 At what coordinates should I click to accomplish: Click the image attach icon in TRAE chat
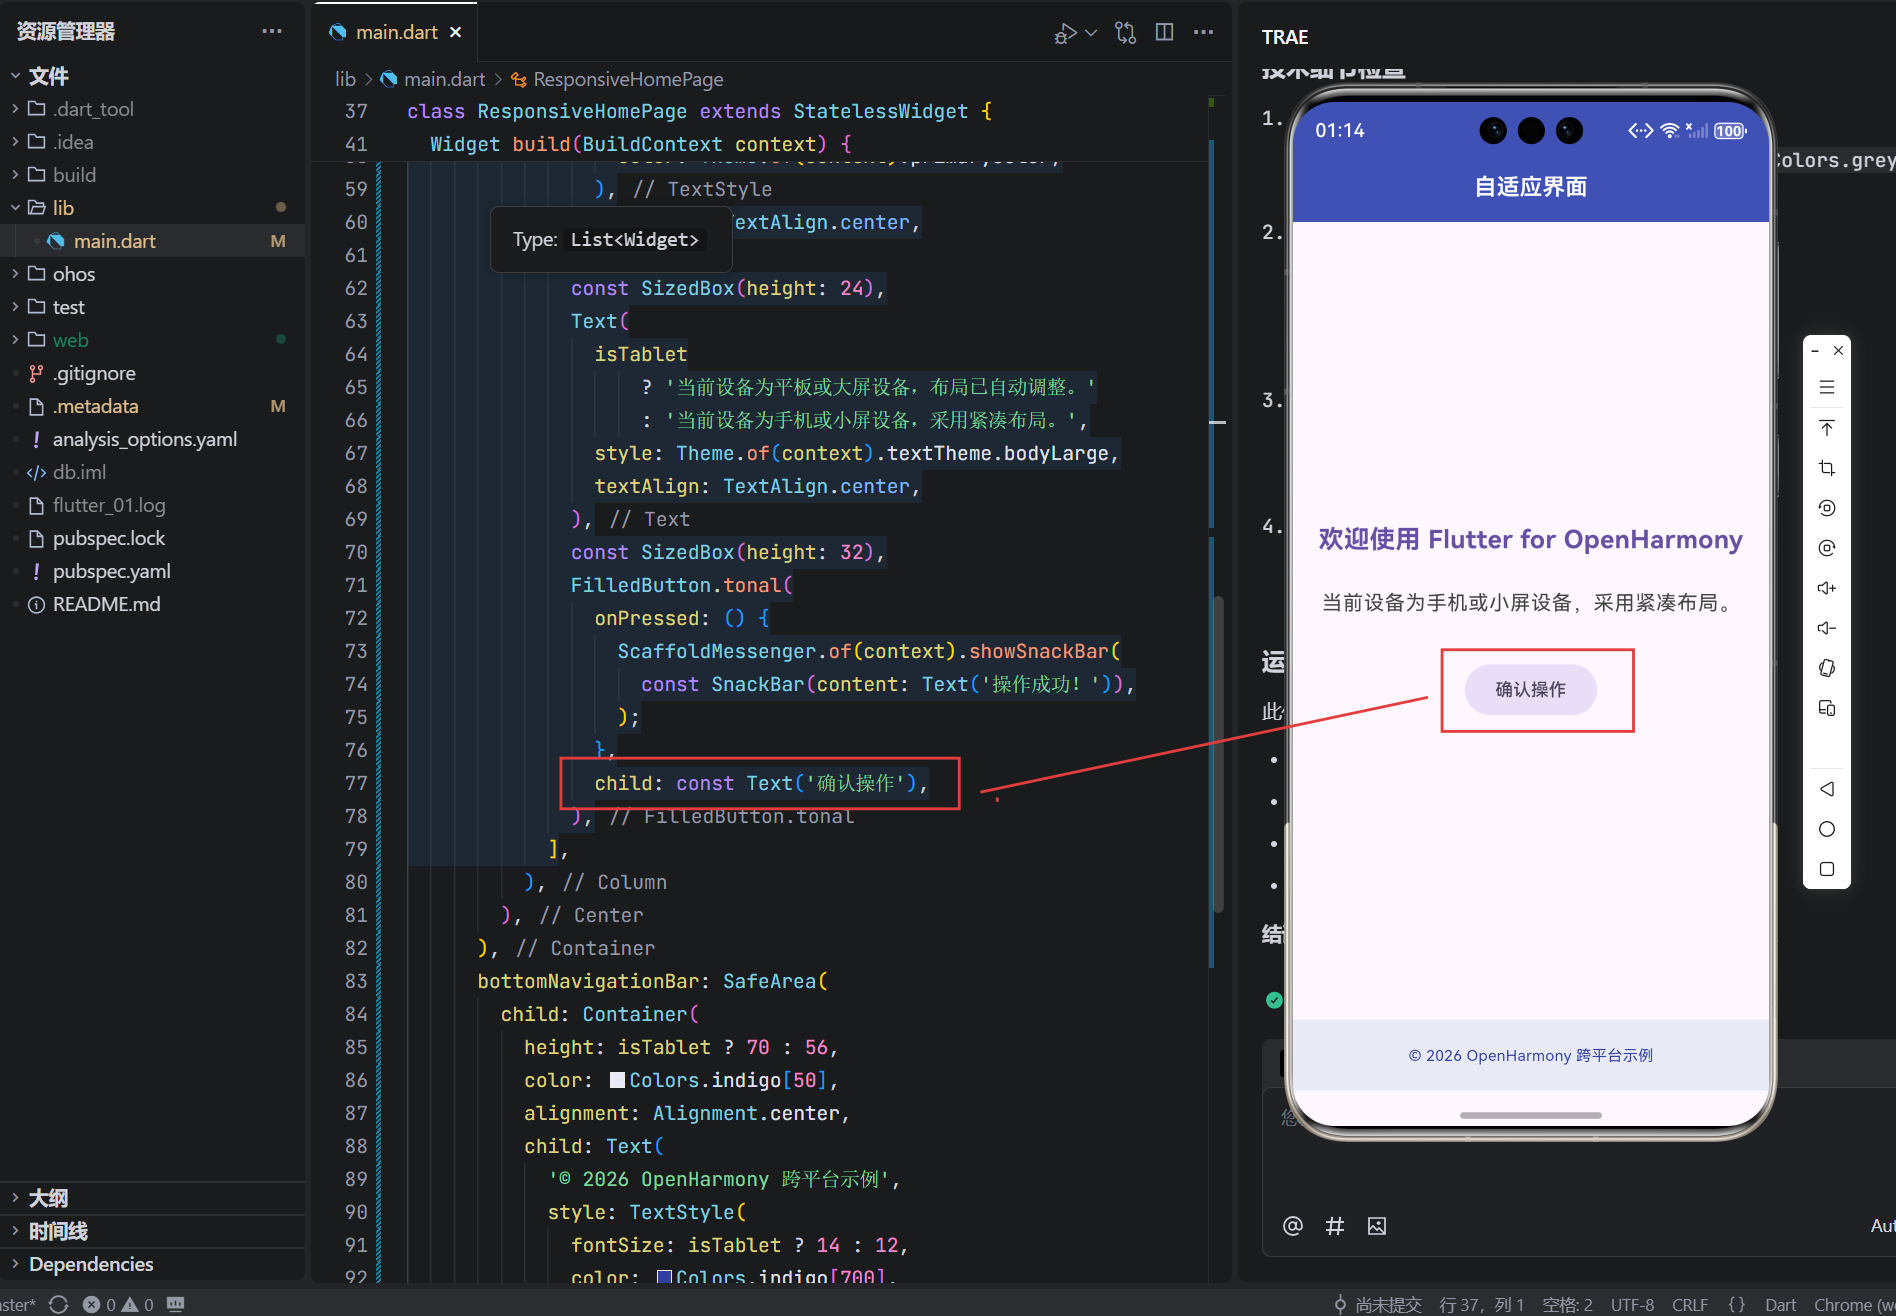1377,1226
